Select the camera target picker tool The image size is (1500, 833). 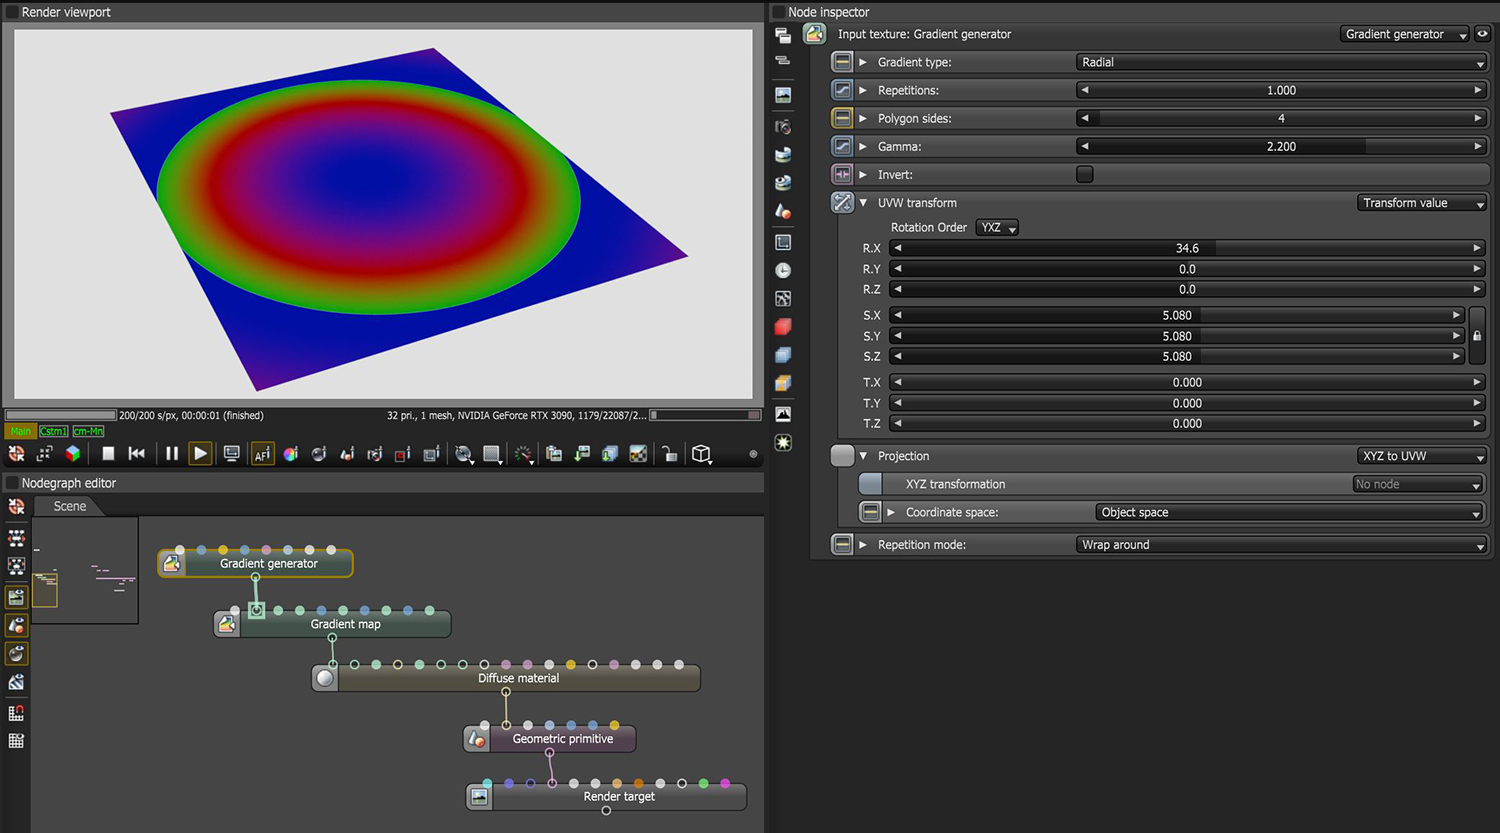coord(375,453)
